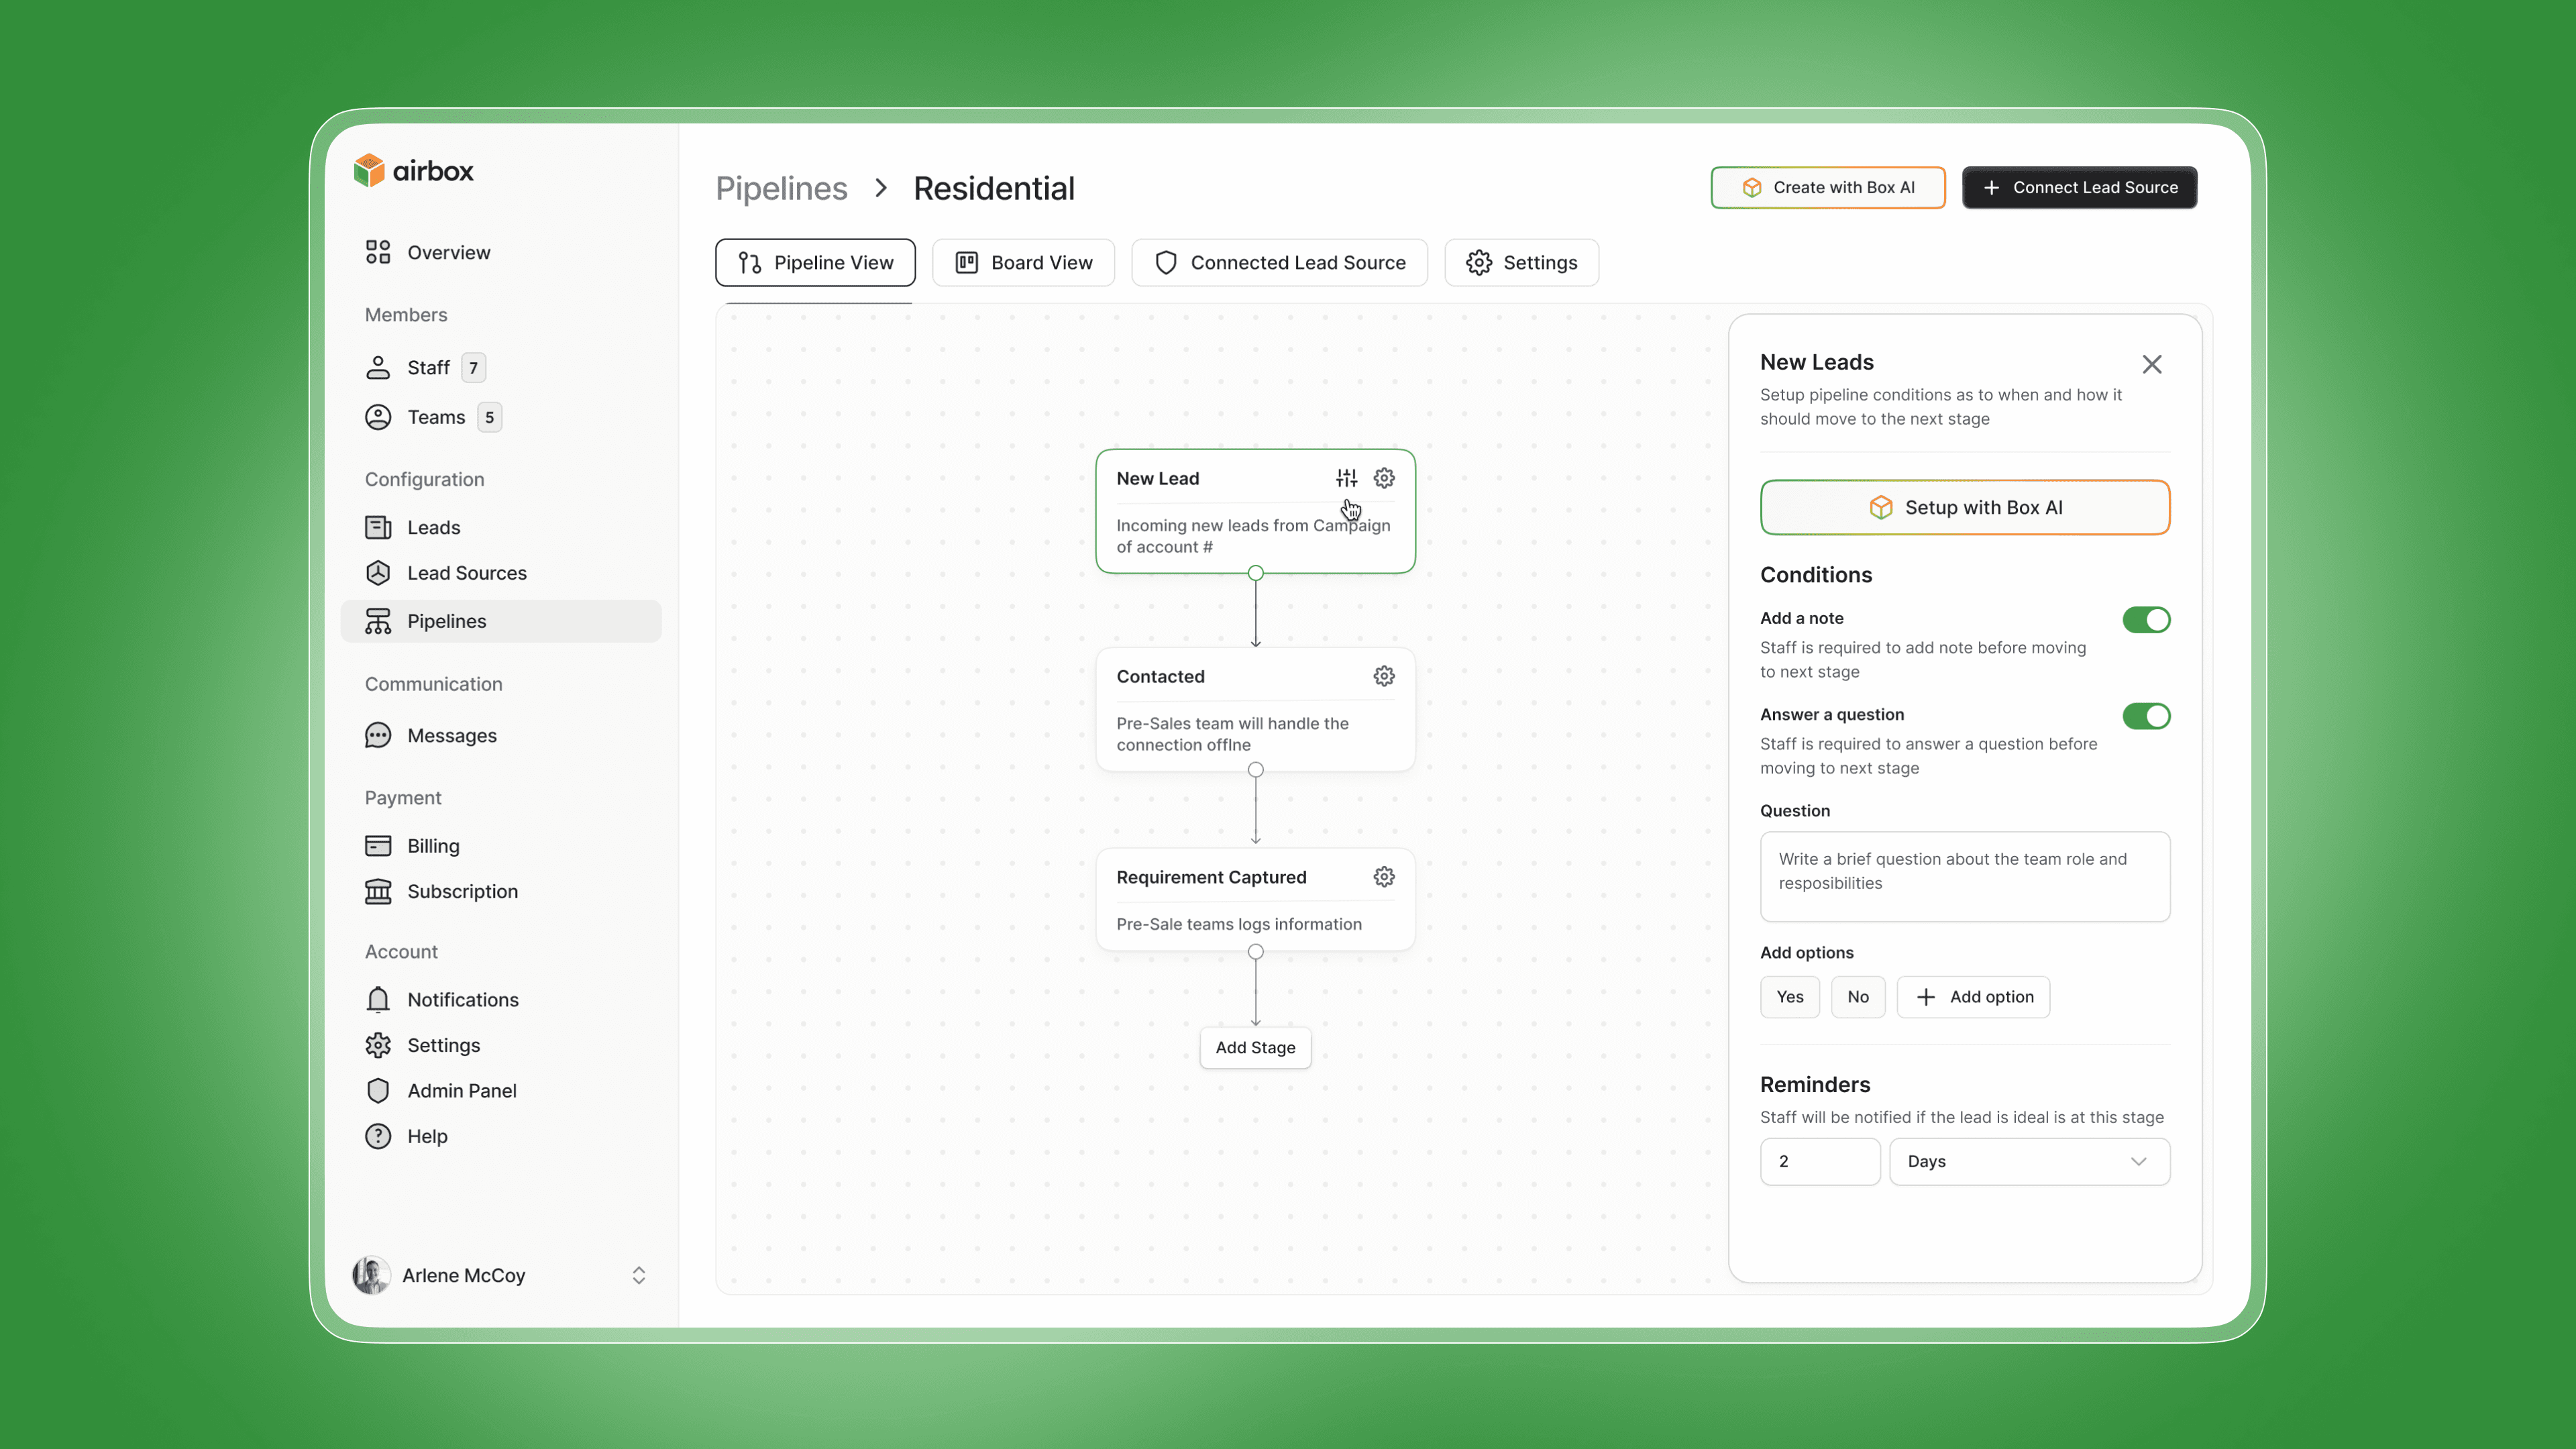
Task: Click Add option button
Action: point(1973,996)
